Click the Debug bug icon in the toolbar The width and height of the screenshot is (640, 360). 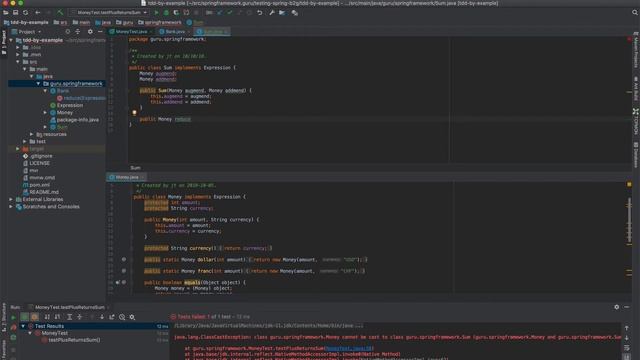point(166,13)
